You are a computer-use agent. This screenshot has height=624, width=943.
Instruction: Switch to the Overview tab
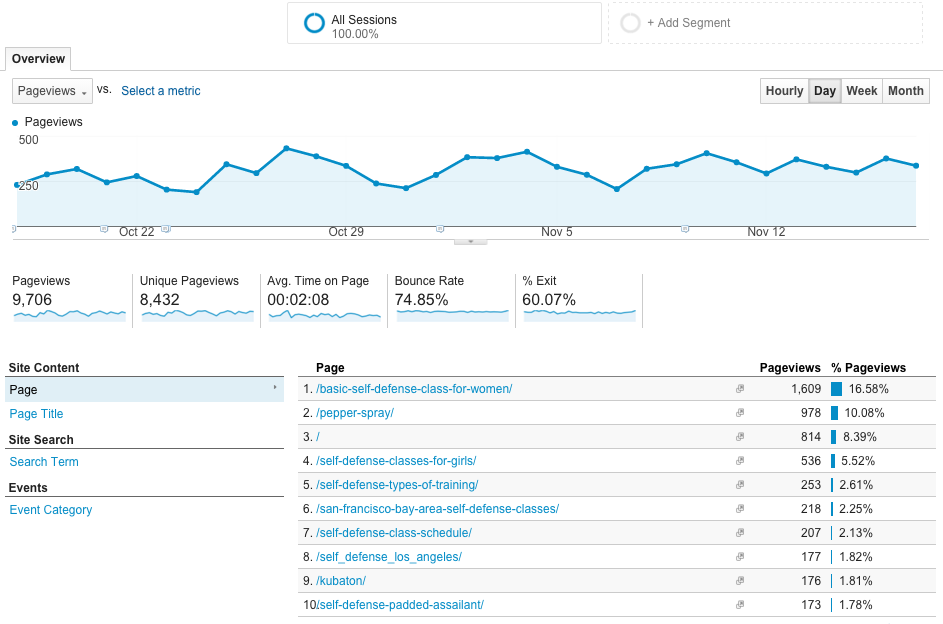point(37,58)
